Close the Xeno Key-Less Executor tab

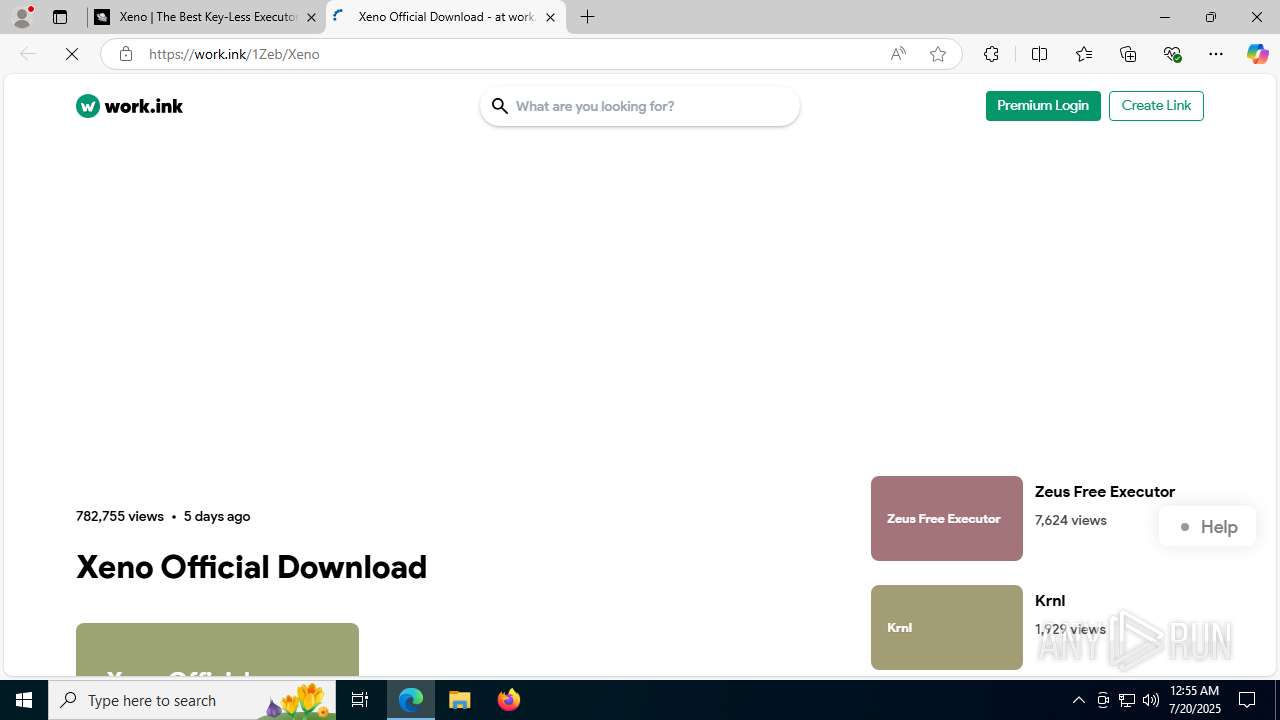(x=311, y=17)
